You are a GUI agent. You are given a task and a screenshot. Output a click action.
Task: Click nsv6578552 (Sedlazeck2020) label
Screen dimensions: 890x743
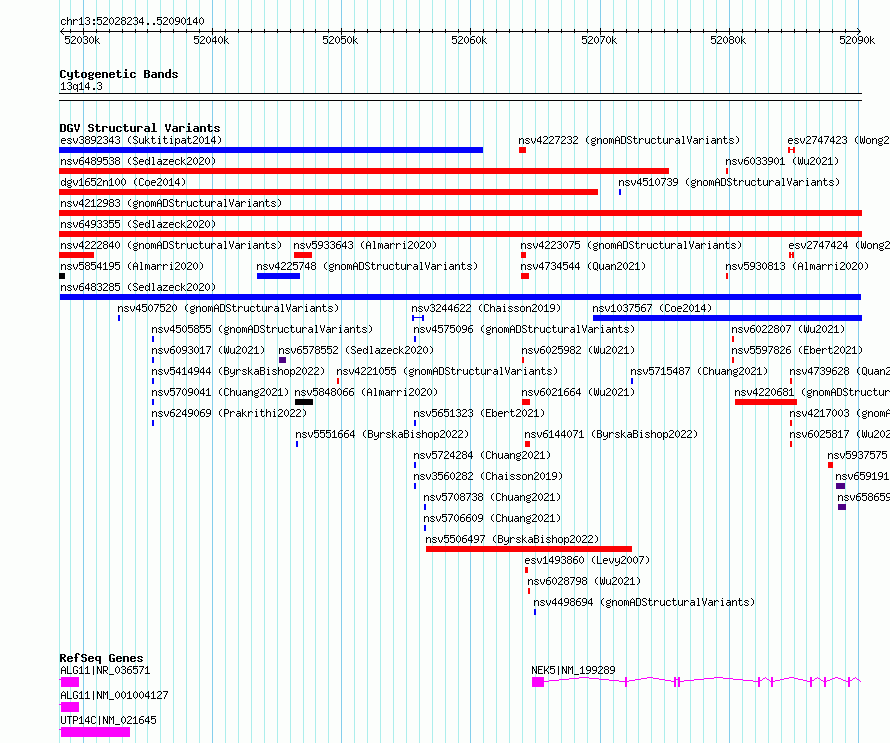click(356, 350)
